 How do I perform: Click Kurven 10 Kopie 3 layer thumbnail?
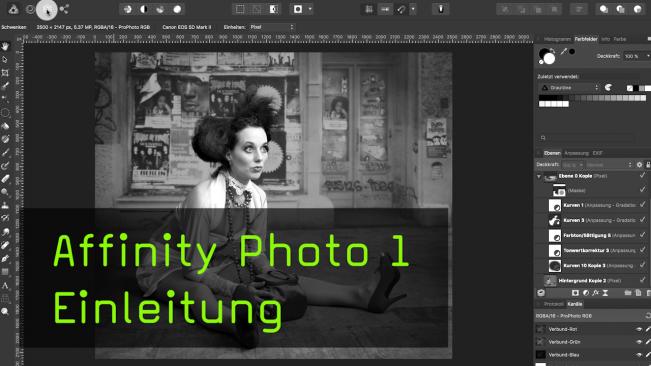tap(555, 266)
